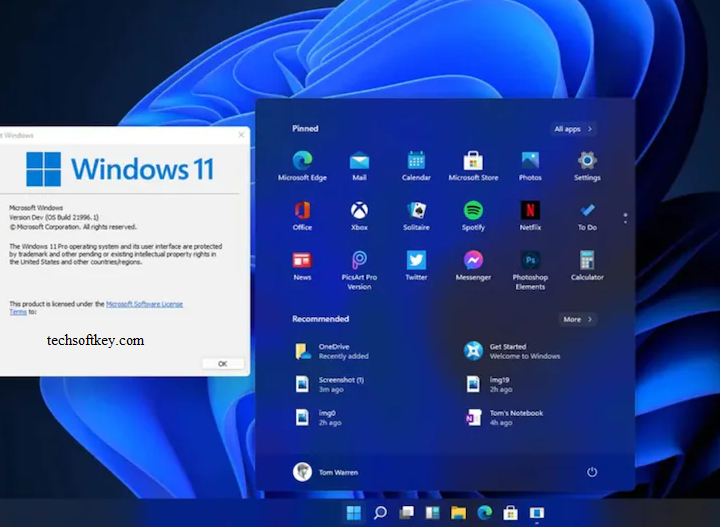Launch the Photos app
Image resolution: width=720 pixels, height=527 pixels.
pyautogui.click(x=530, y=166)
